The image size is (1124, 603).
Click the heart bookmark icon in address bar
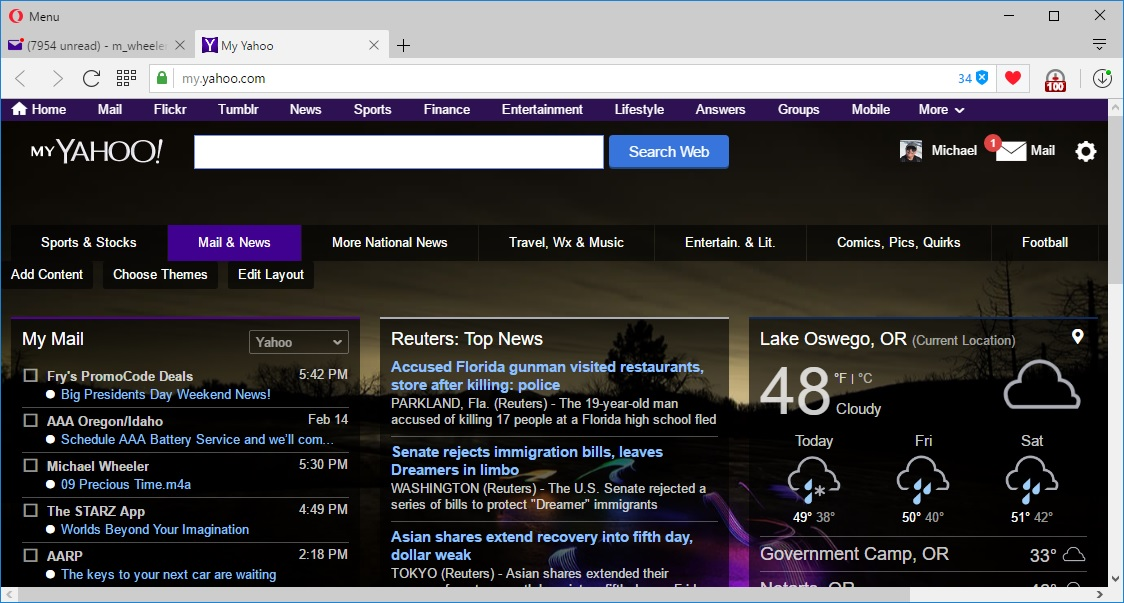tap(1012, 78)
